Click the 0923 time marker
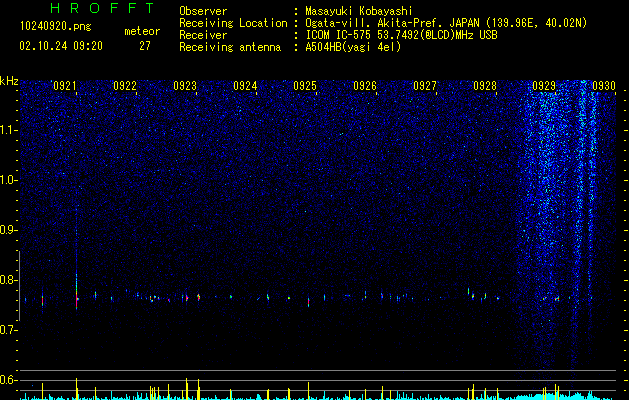The width and height of the screenshot is (629, 400). 185,86
